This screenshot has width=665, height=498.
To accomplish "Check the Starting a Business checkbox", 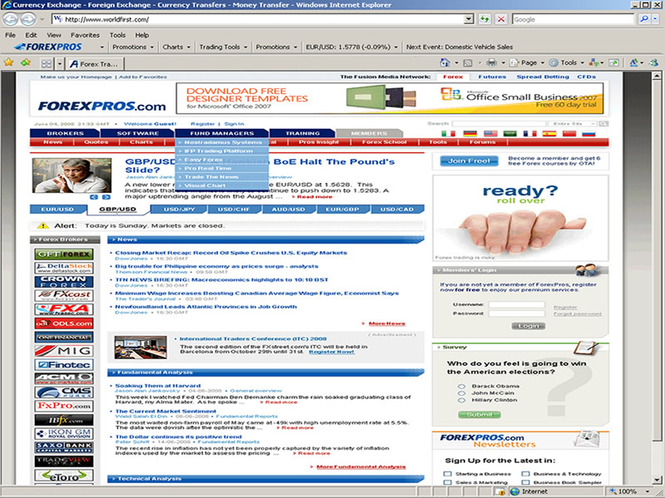I will 447,474.
